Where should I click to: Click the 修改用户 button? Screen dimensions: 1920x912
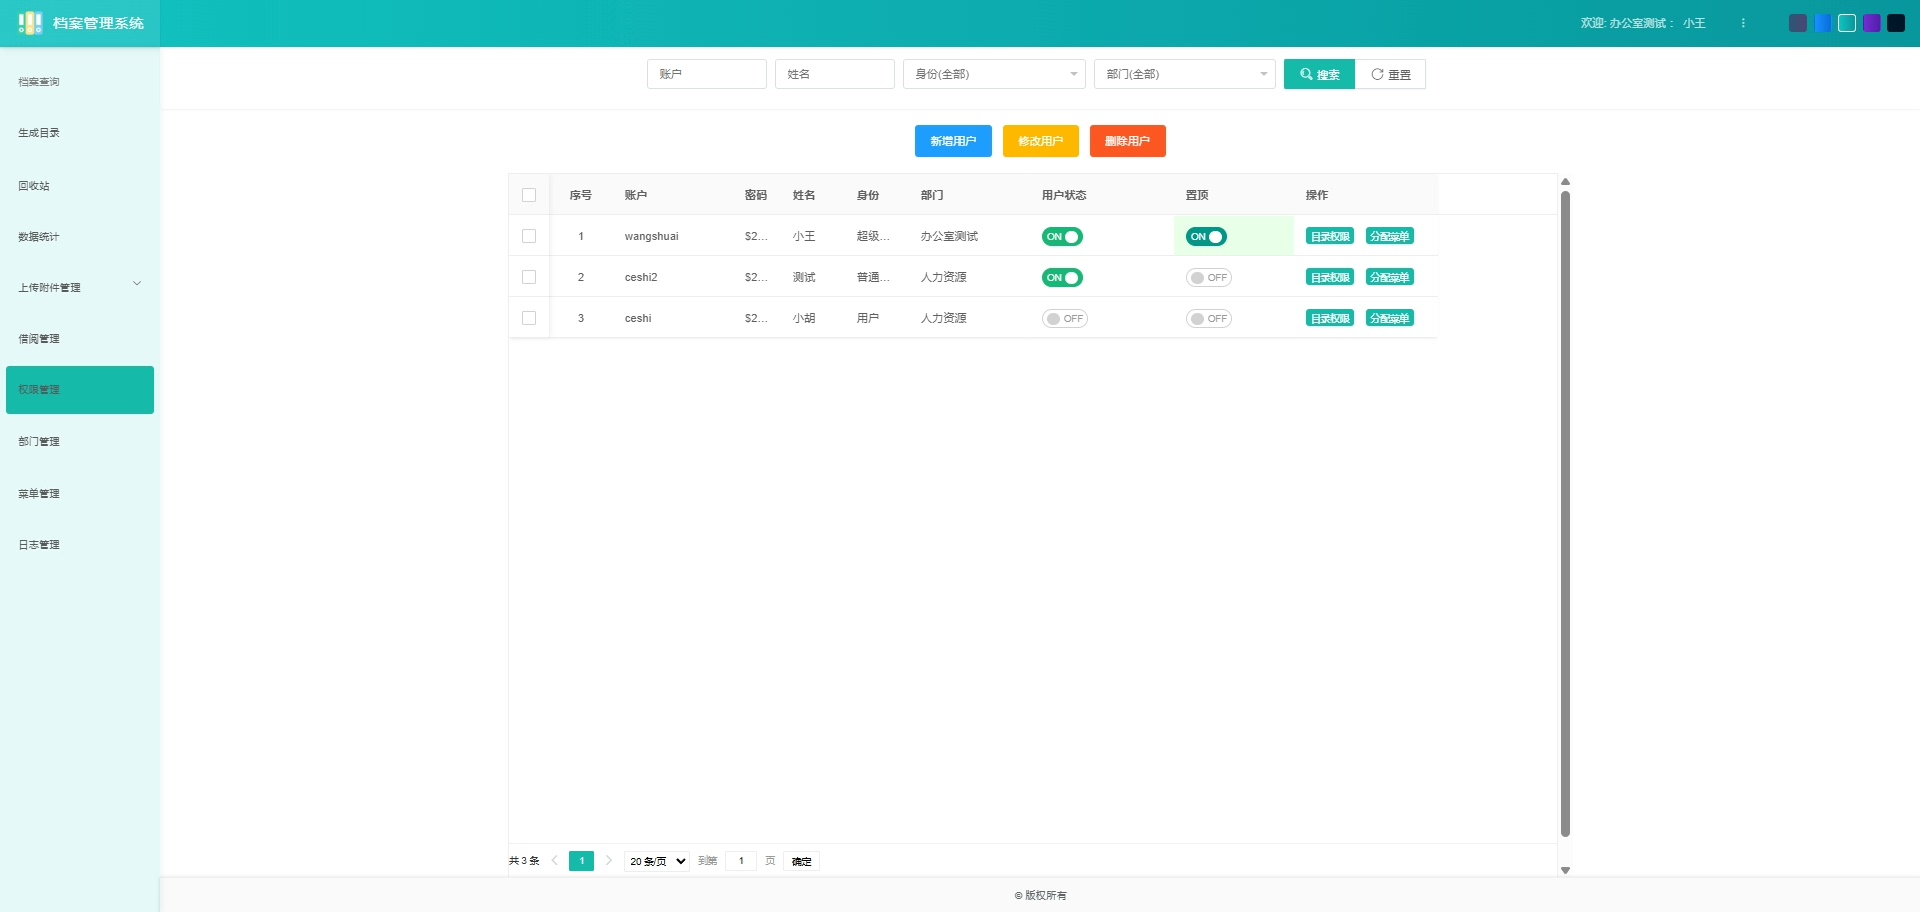[x=1040, y=141]
